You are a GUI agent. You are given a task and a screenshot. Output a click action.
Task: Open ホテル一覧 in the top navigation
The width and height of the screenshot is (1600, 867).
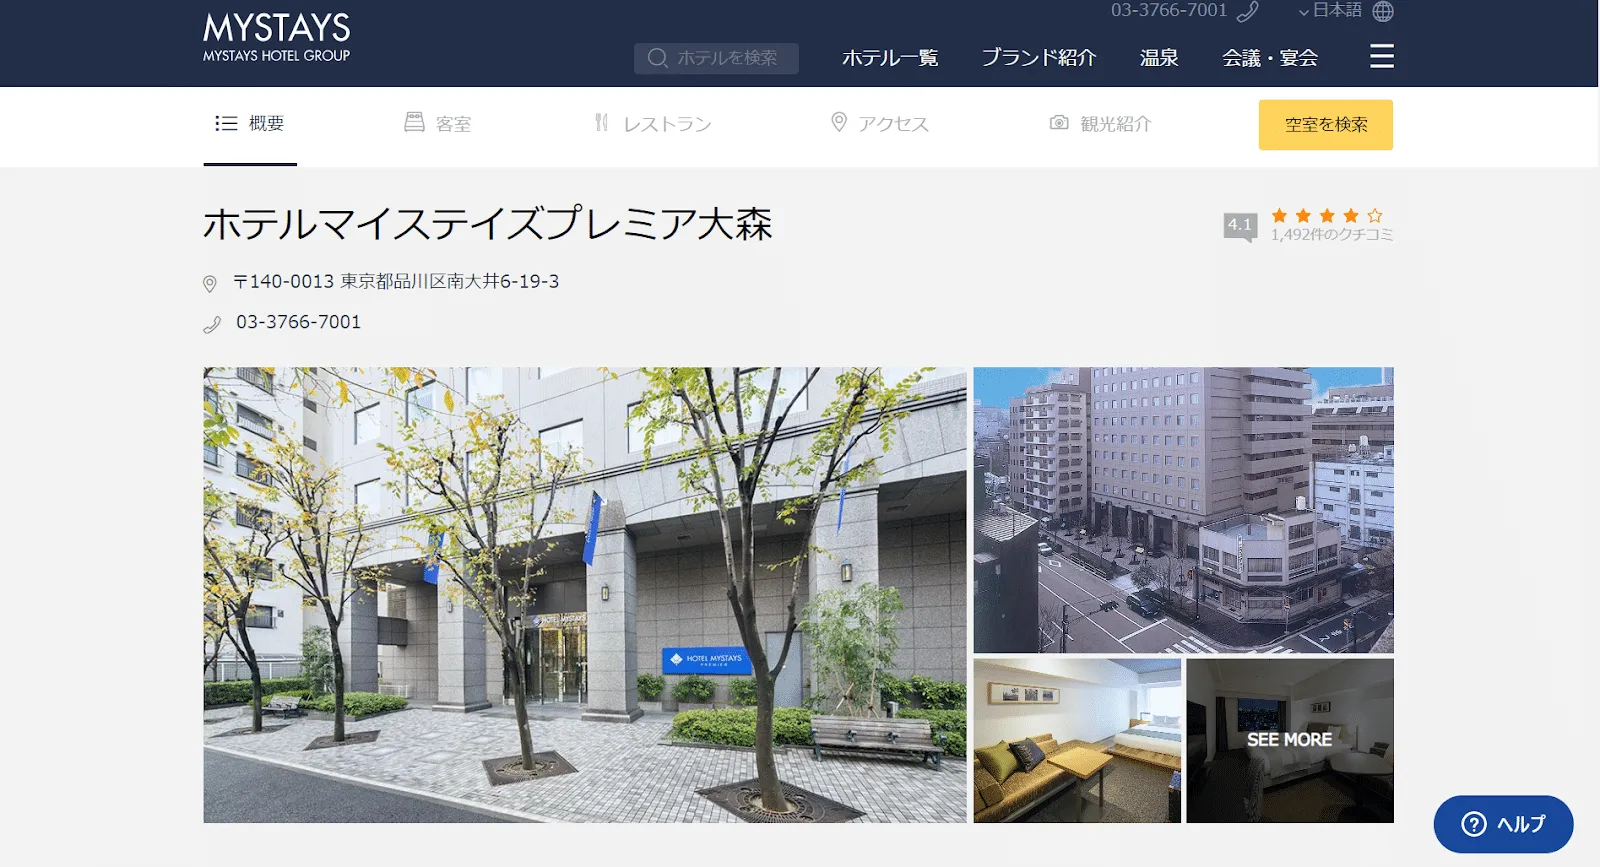pos(890,58)
